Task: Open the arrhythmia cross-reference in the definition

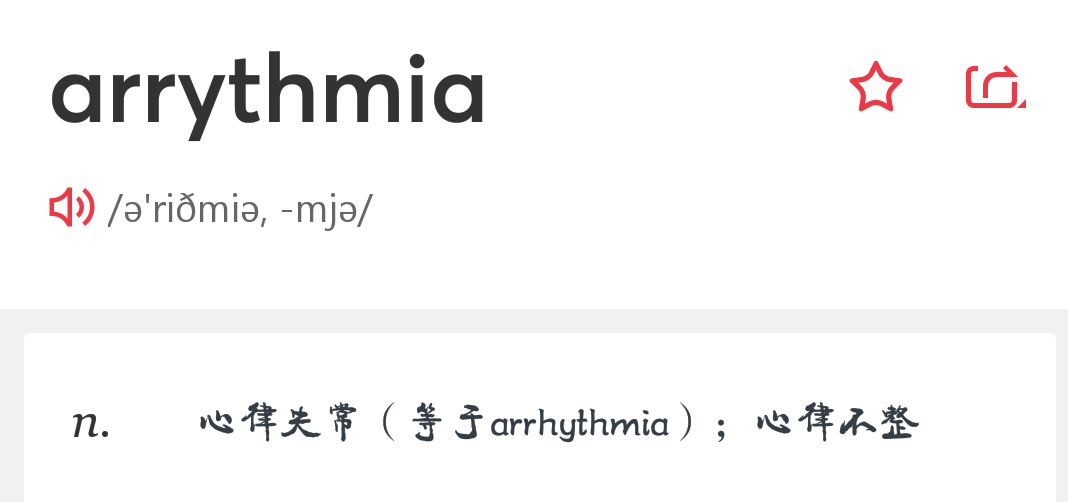Action: (x=580, y=425)
